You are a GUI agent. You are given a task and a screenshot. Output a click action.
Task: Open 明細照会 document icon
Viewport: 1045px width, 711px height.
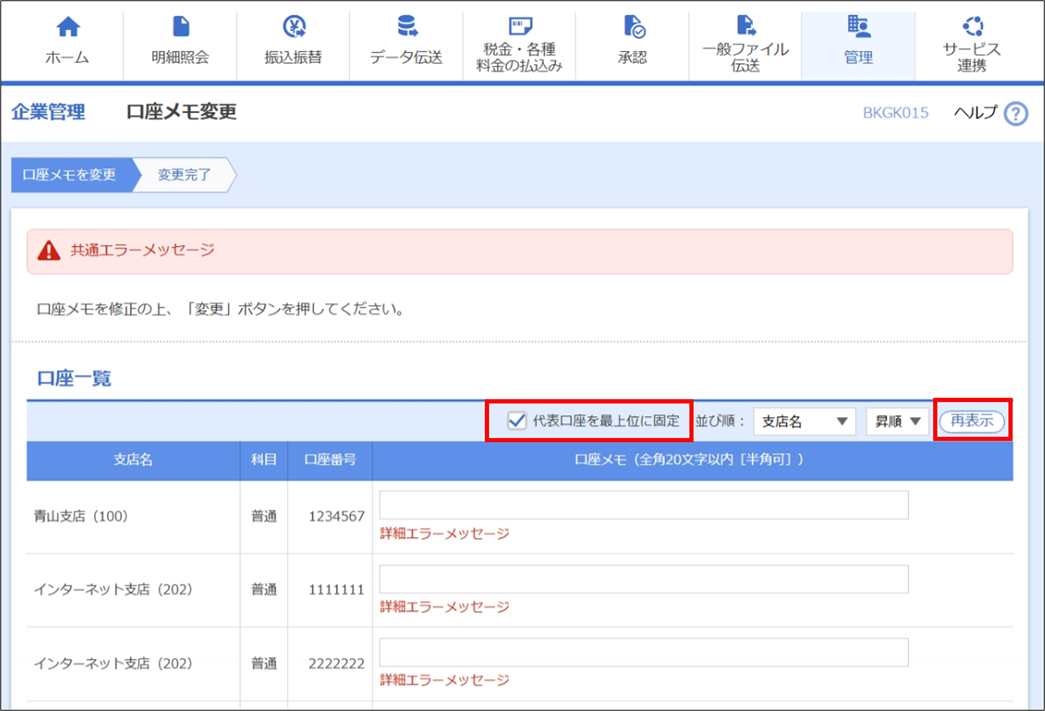tap(181, 27)
